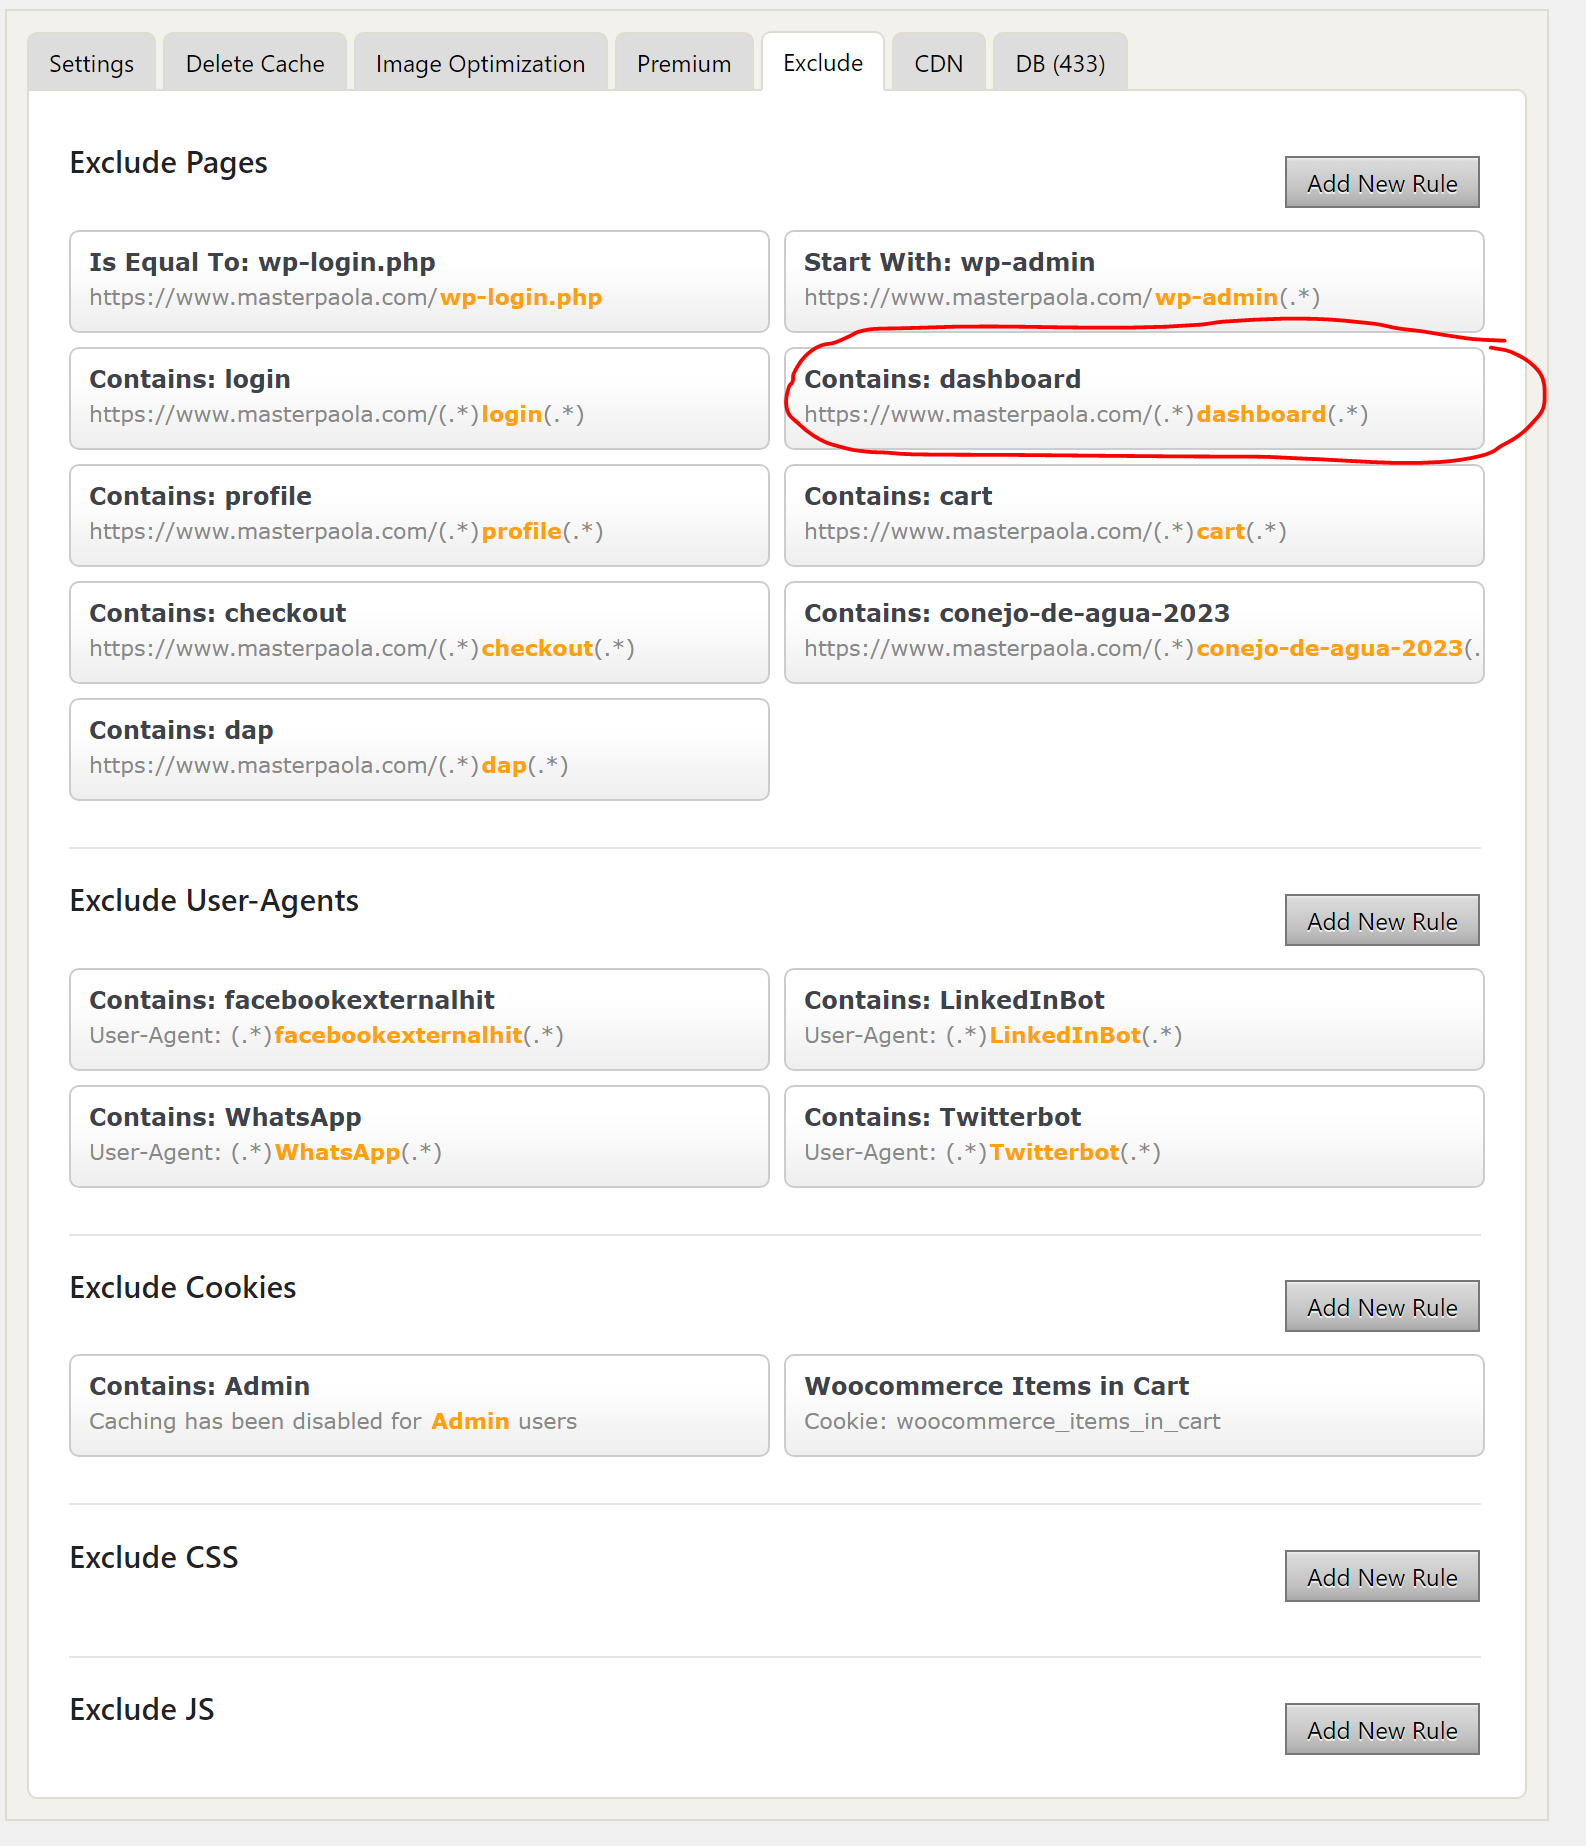
Task: Add new rule for Exclude User-Agents
Action: click(1382, 920)
